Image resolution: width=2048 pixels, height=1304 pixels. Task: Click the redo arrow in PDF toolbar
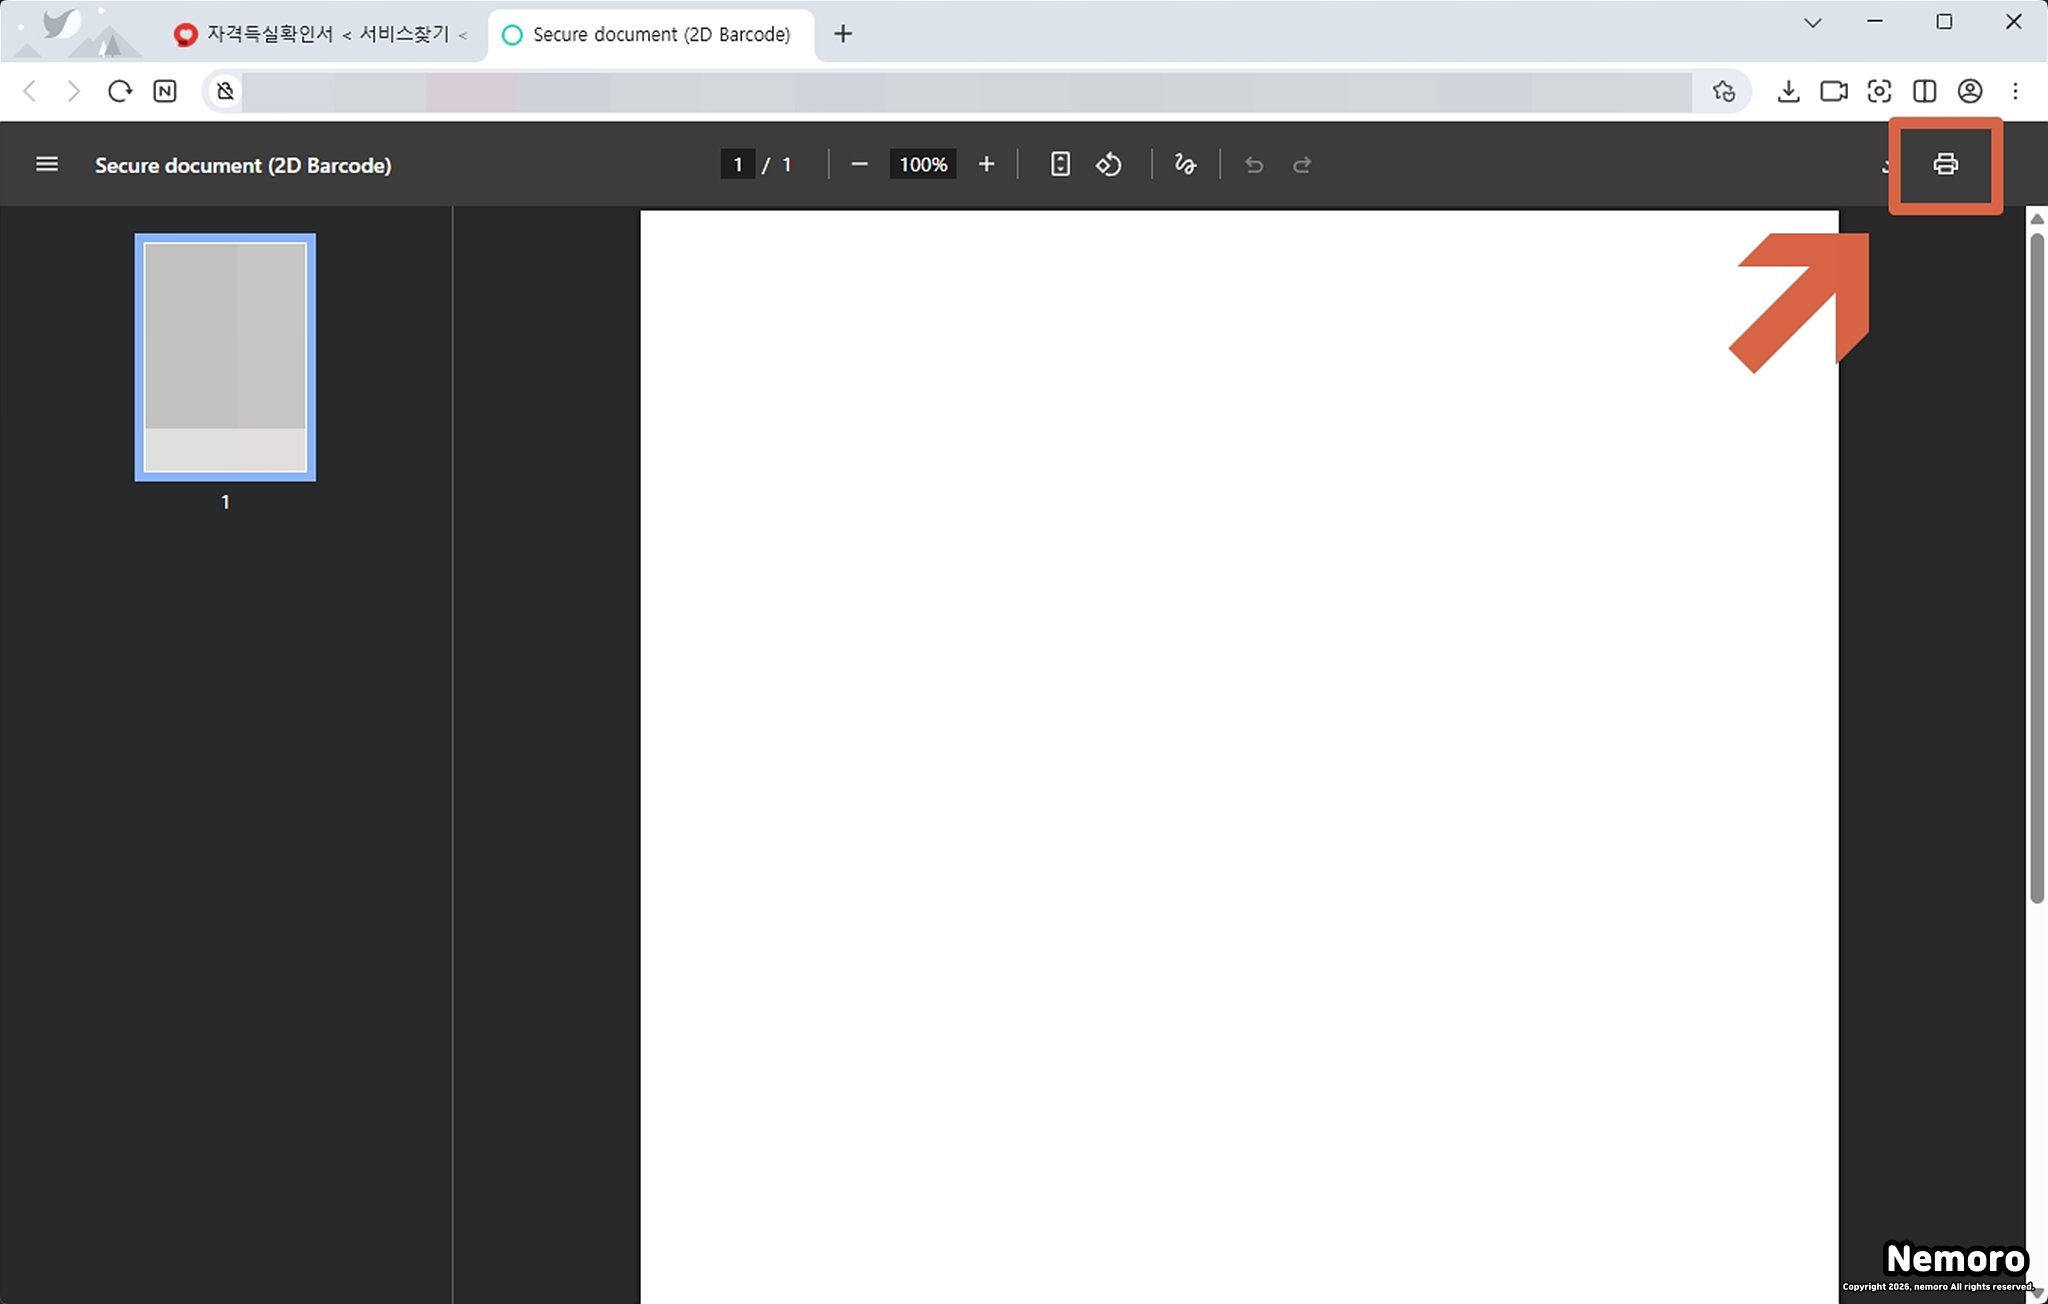1302,165
